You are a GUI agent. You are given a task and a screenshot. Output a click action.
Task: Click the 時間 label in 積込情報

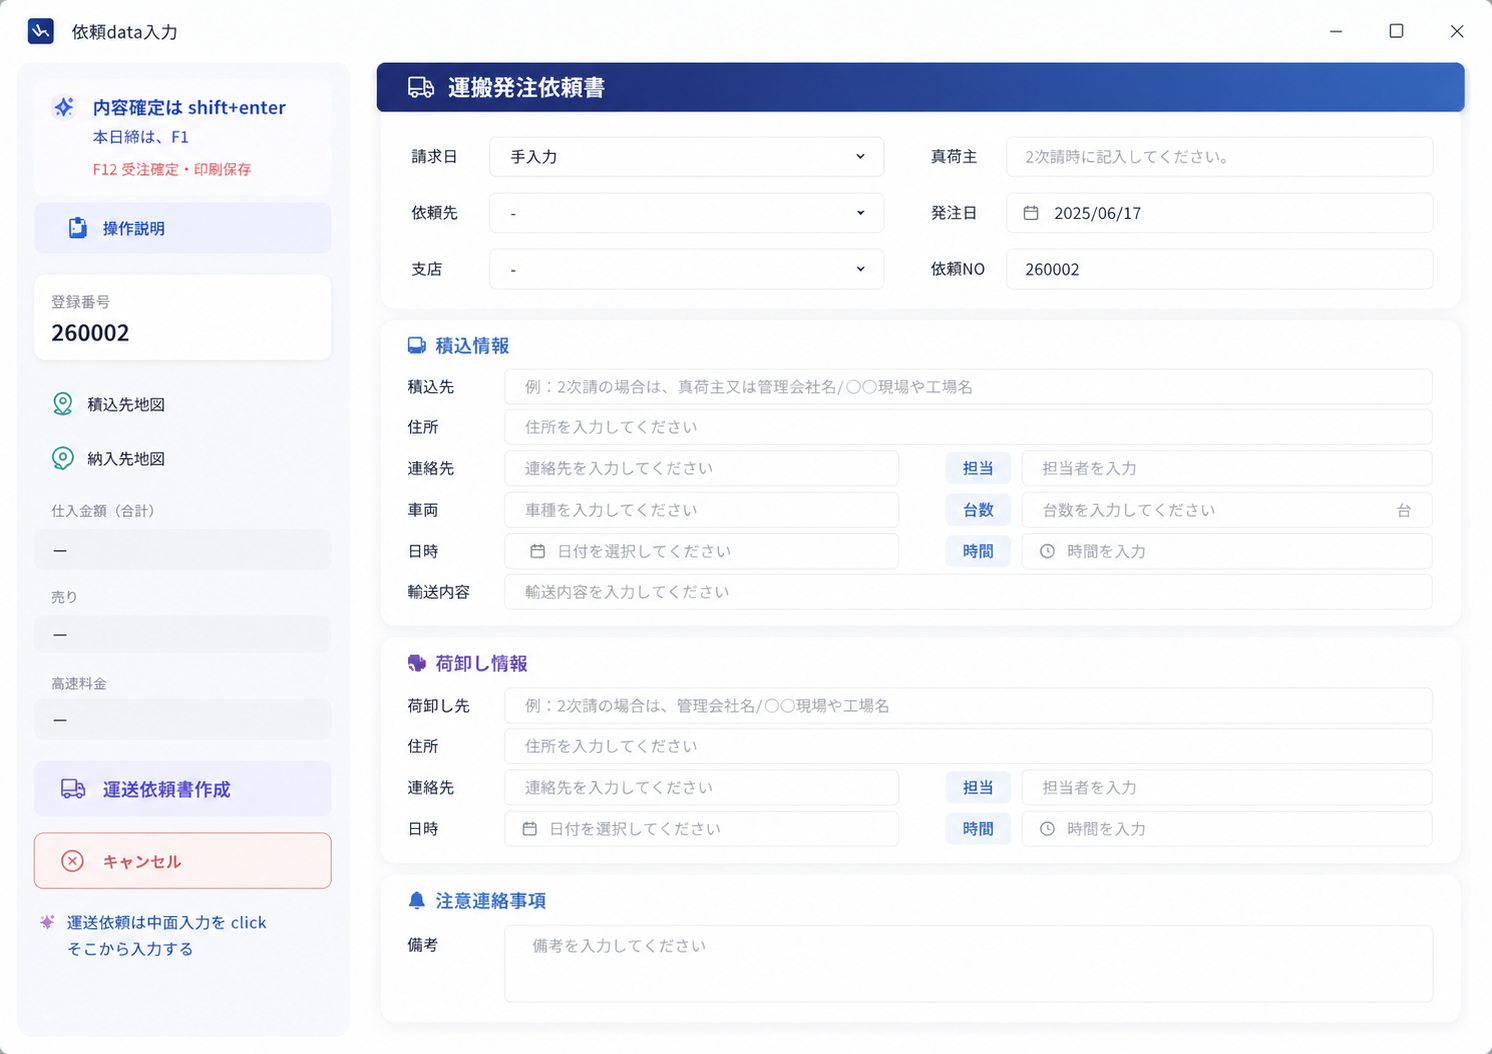click(978, 551)
